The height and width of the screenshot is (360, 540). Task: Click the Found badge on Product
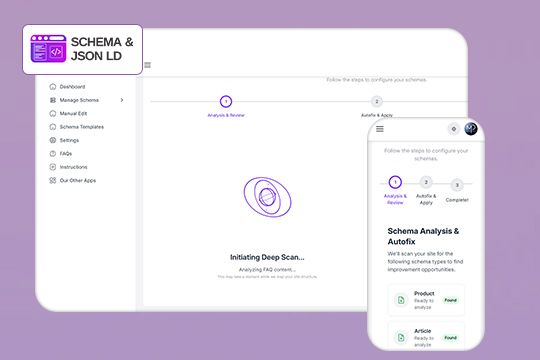point(450,300)
